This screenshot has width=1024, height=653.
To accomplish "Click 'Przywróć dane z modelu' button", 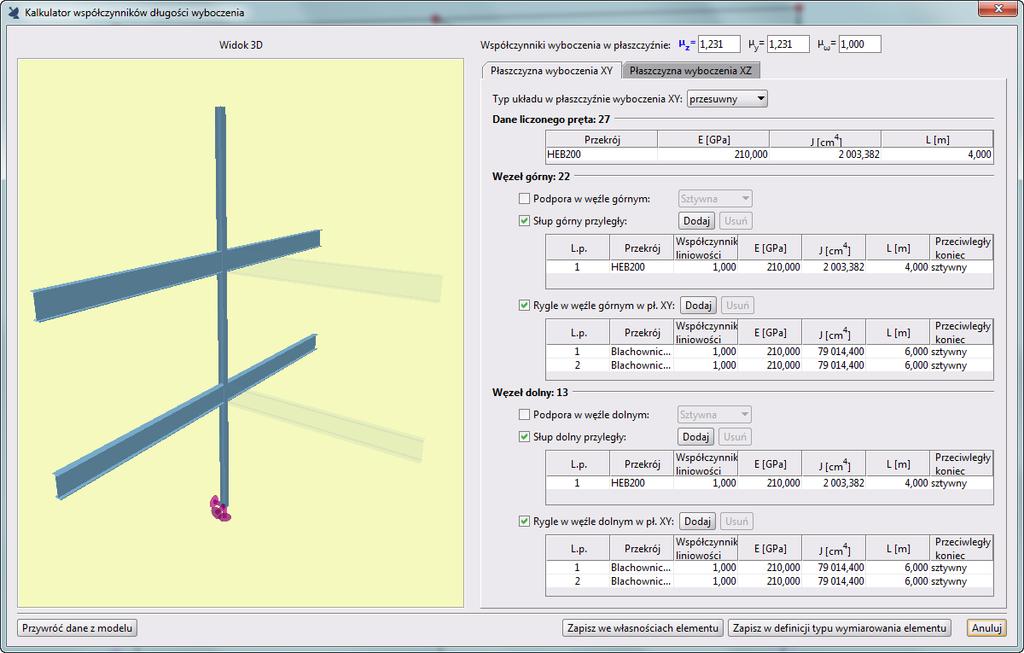I will [x=77, y=628].
